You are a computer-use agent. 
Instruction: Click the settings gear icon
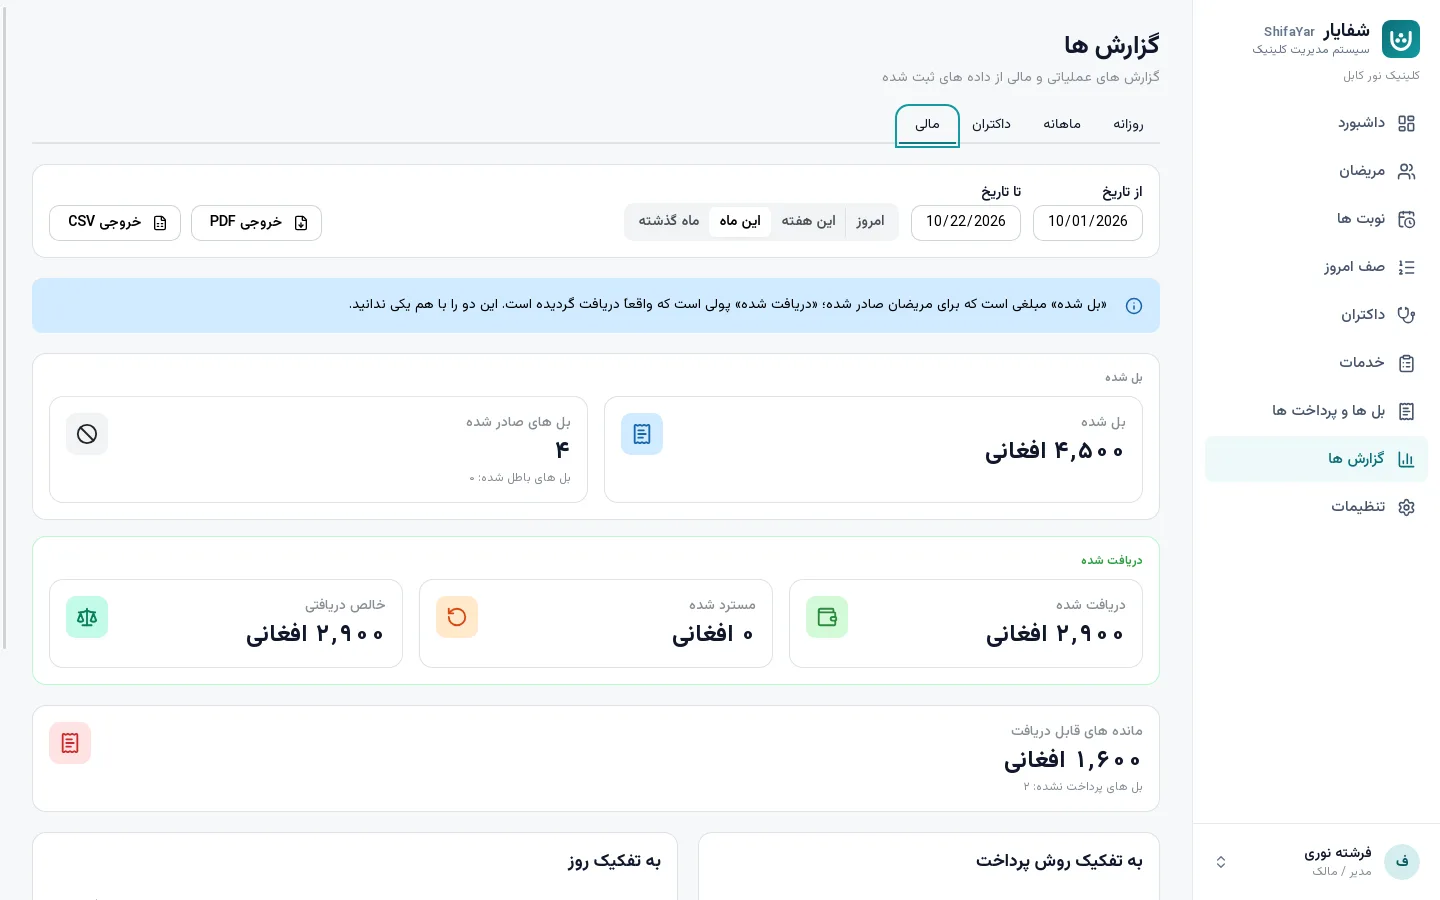(1406, 507)
